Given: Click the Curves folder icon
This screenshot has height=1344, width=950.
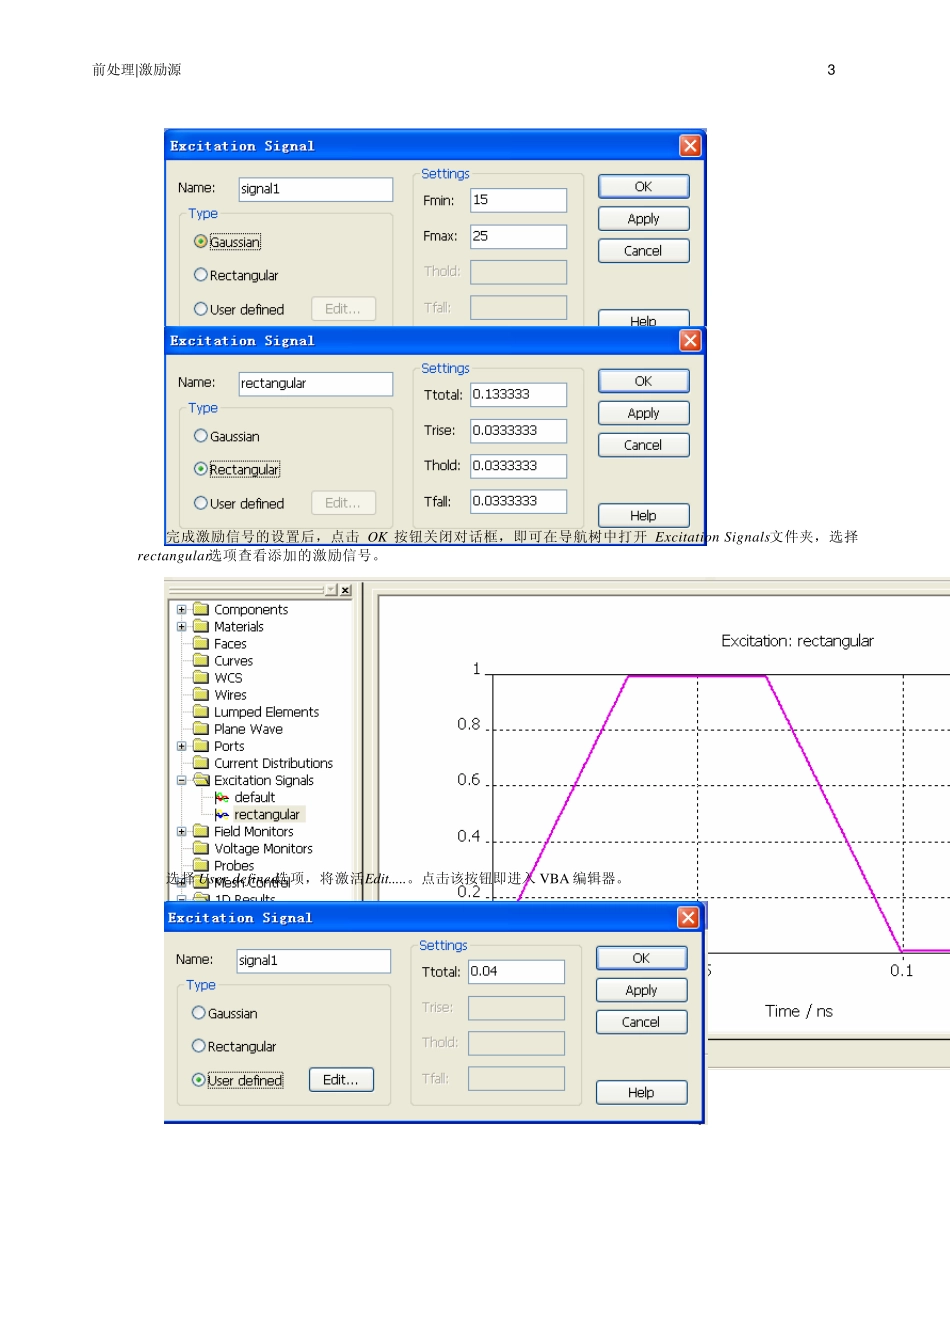Looking at the screenshot, I should tap(200, 660).
